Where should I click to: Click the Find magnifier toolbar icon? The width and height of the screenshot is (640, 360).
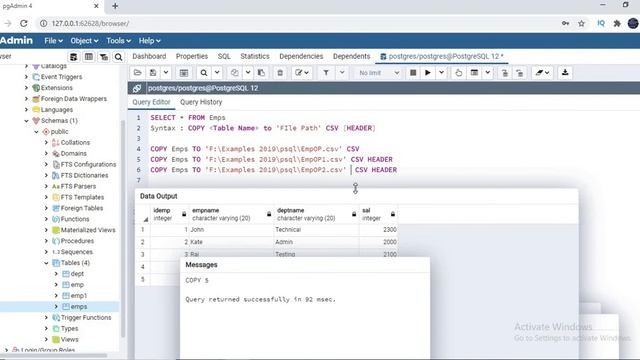[204, 73]
